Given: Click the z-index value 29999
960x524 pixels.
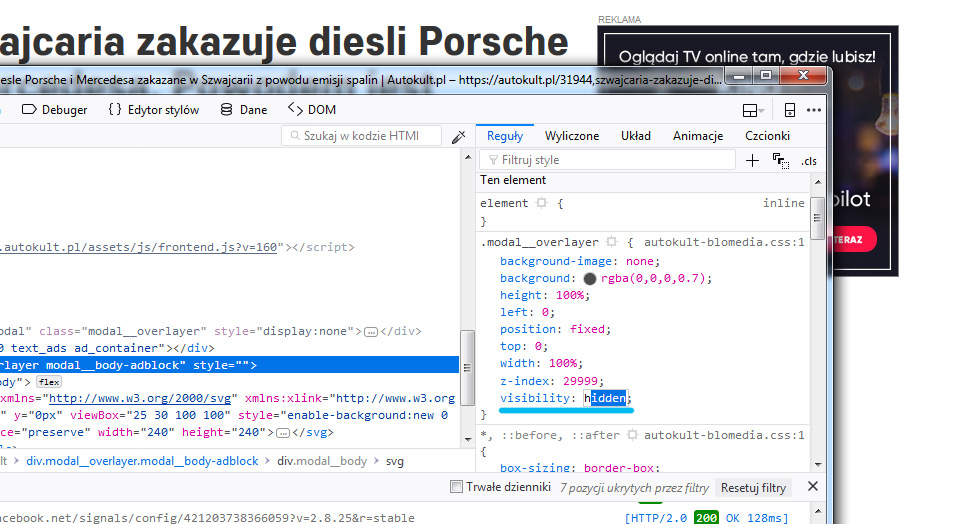Looking at the screenshot, I should [580, 381].
